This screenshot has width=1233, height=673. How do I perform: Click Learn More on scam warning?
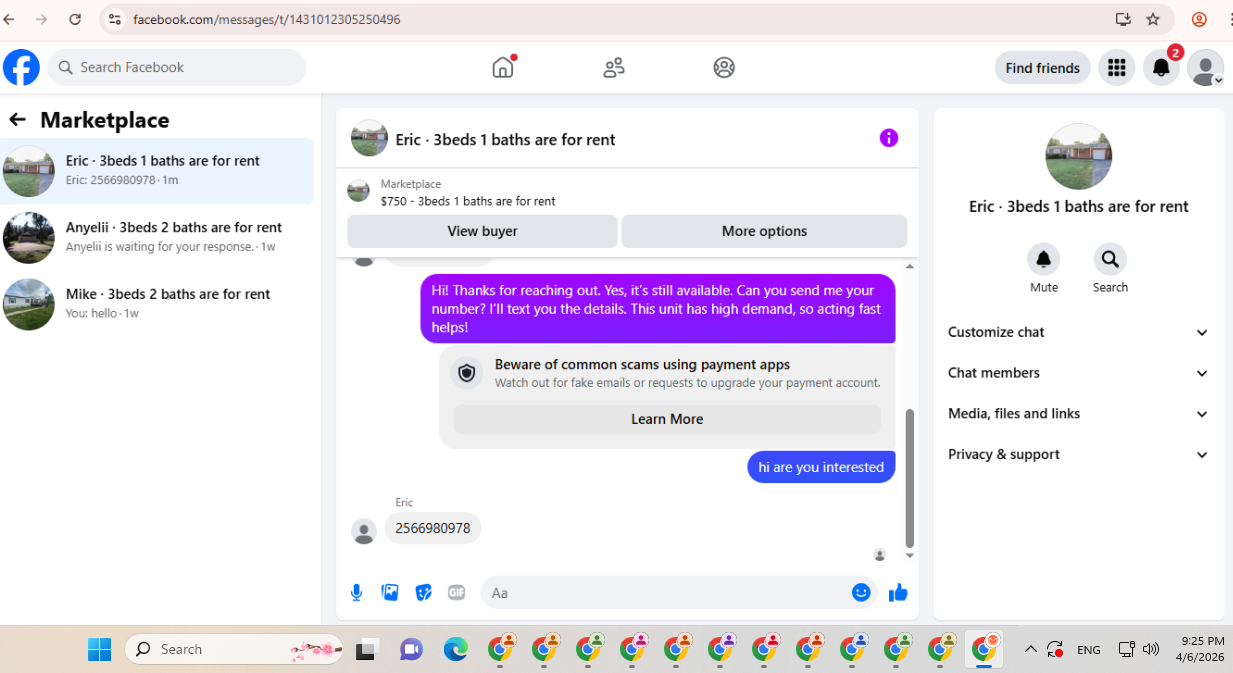point(667,419)
